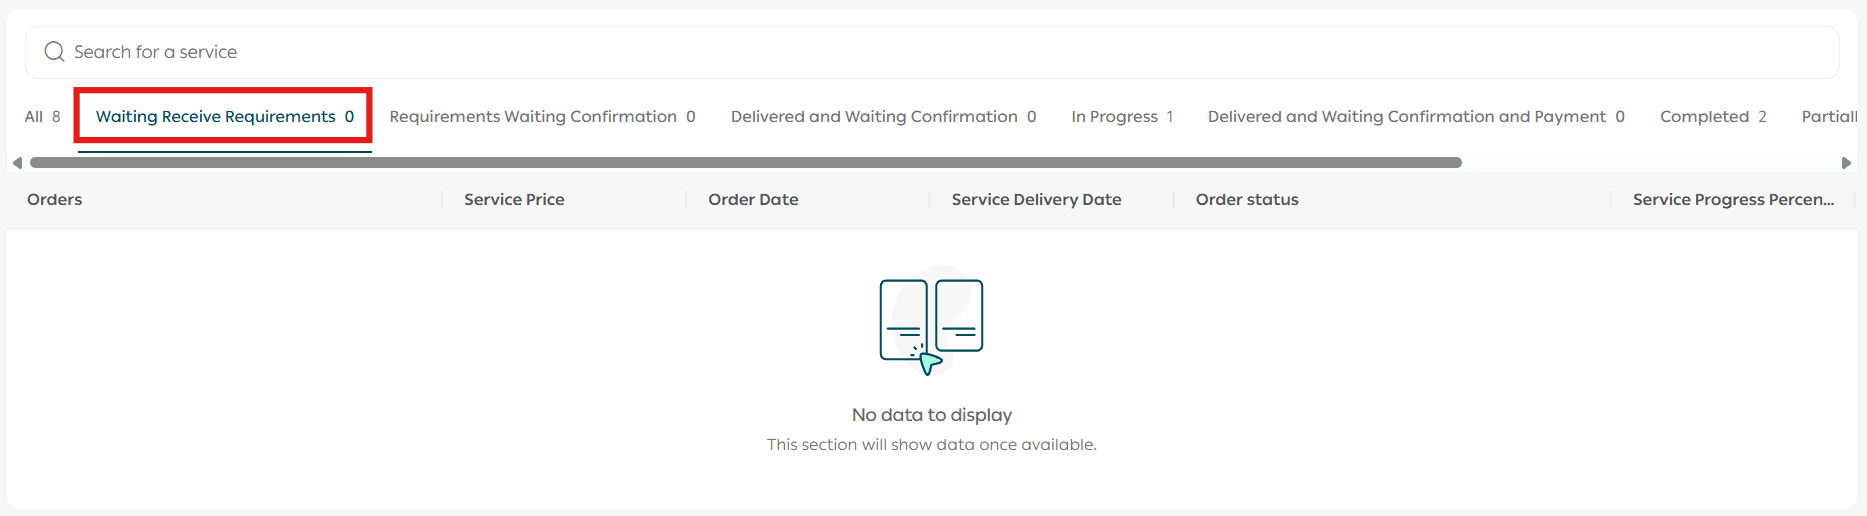Open Delivered and Waiting Confirmation and Payment tab
This screenshot has height=516, width=1867.
[x=1416, y=117]
